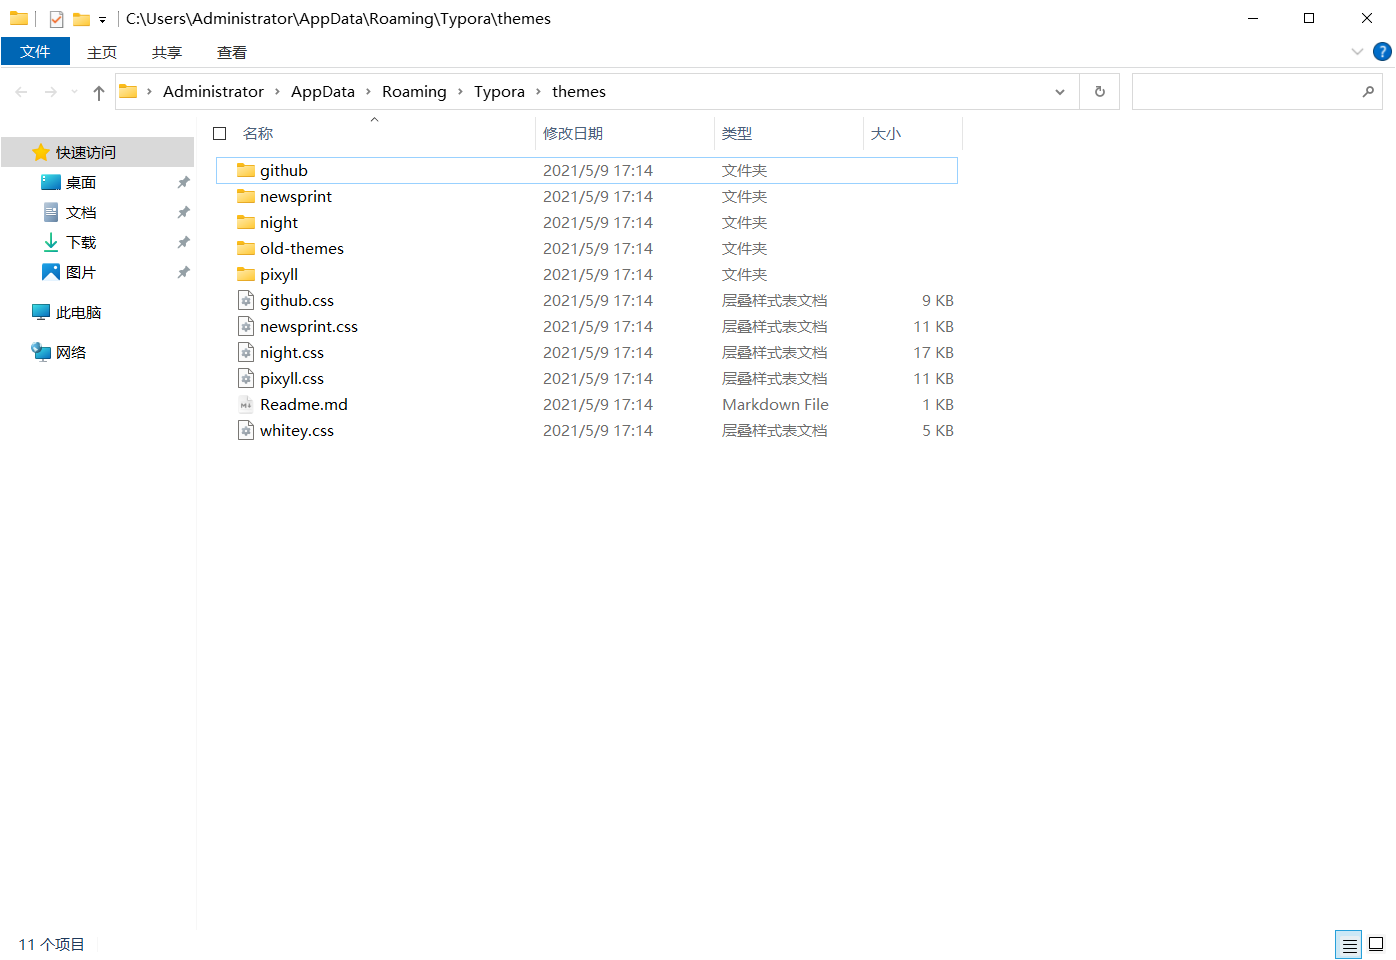Viewport: 1396px width, 960px height.
Task: Navigate to AppData in breadcrumb
Action: click(323, 92)
